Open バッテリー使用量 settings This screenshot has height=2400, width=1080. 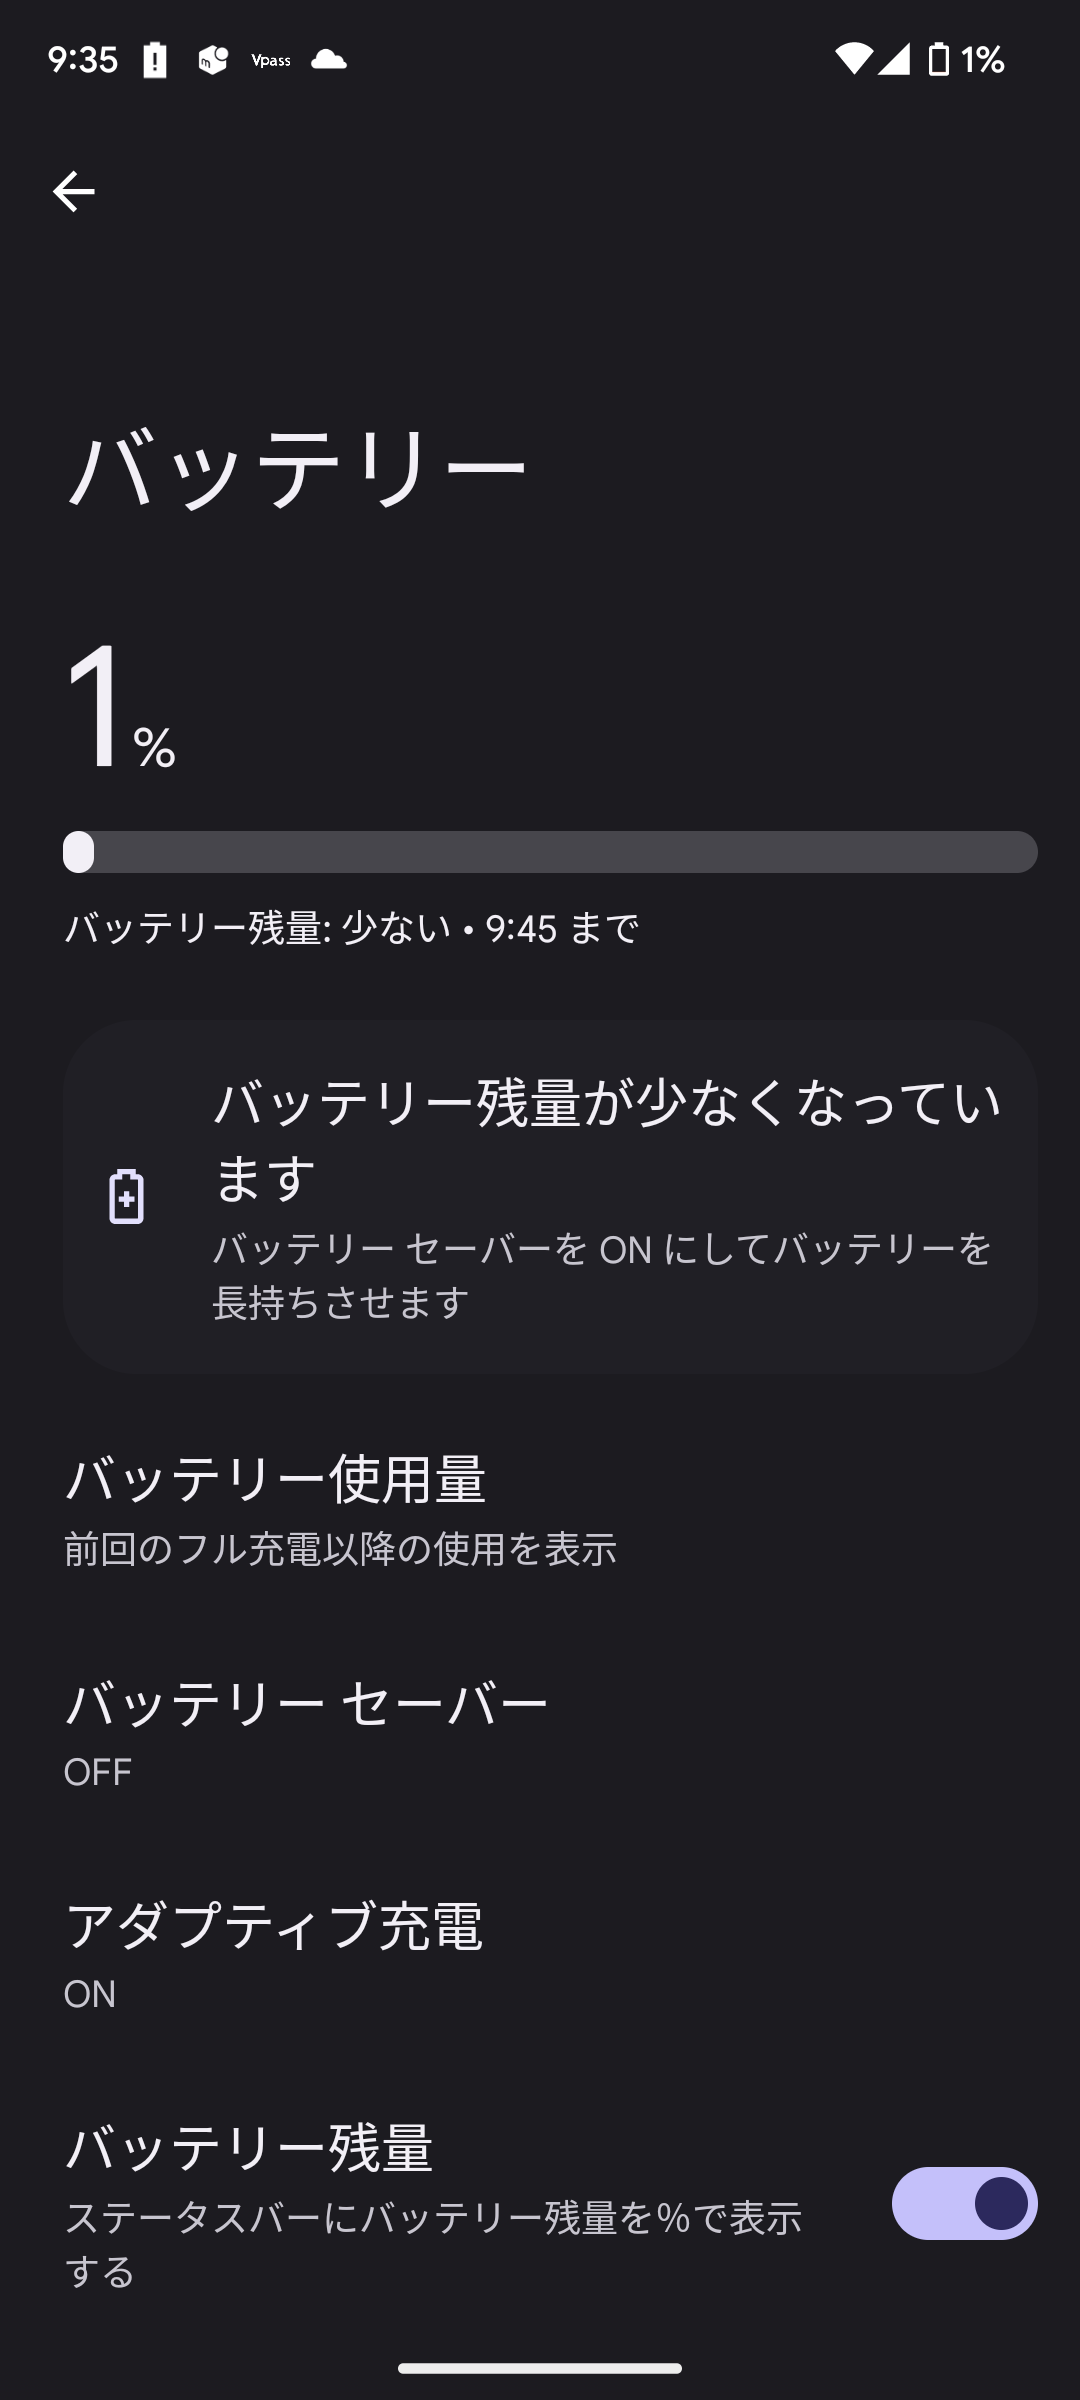click(540, 1509)
